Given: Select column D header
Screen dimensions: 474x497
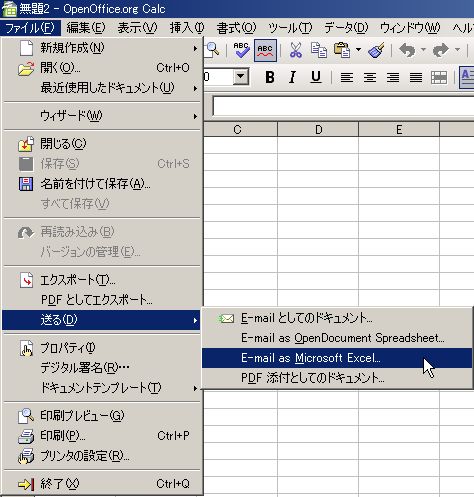Looking at the screenshot, I should pos(318,129).
